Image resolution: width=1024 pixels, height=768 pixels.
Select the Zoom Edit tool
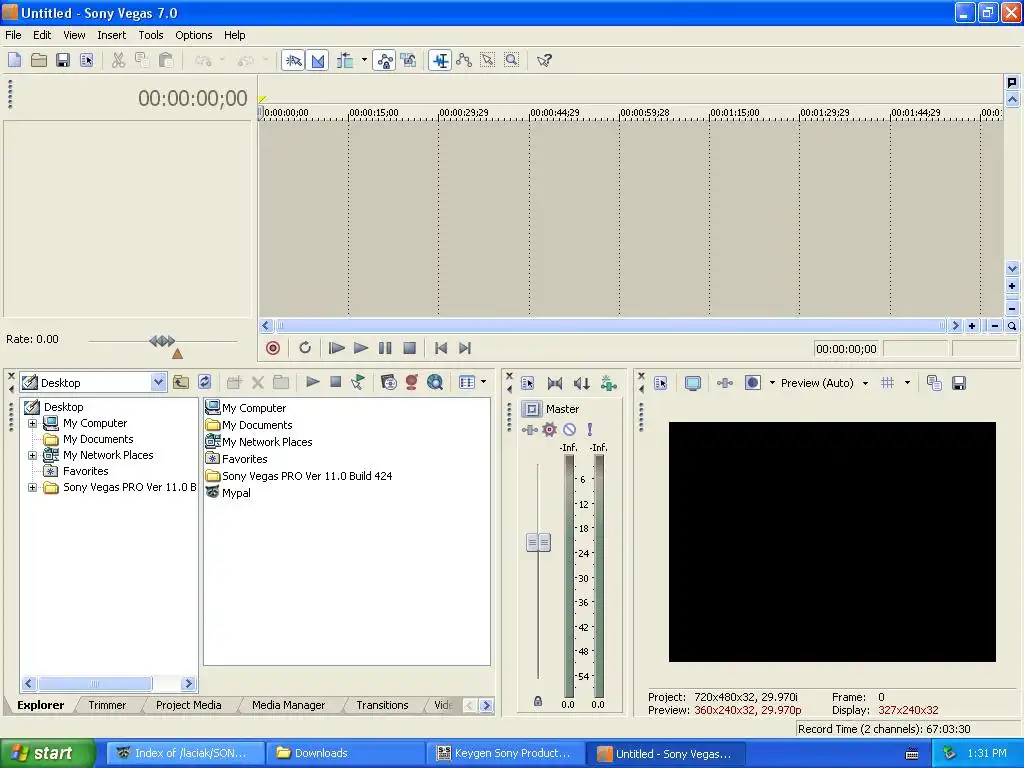[x=512, y=61]
